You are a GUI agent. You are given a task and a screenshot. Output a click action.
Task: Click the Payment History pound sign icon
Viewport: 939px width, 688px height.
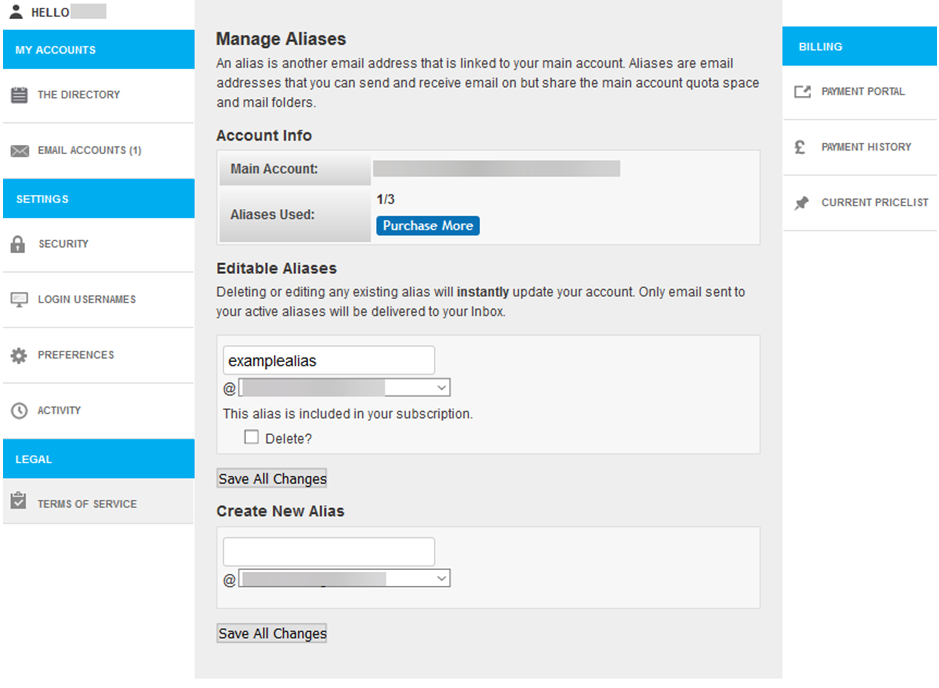pyautogui.click(x=800, y=147)
